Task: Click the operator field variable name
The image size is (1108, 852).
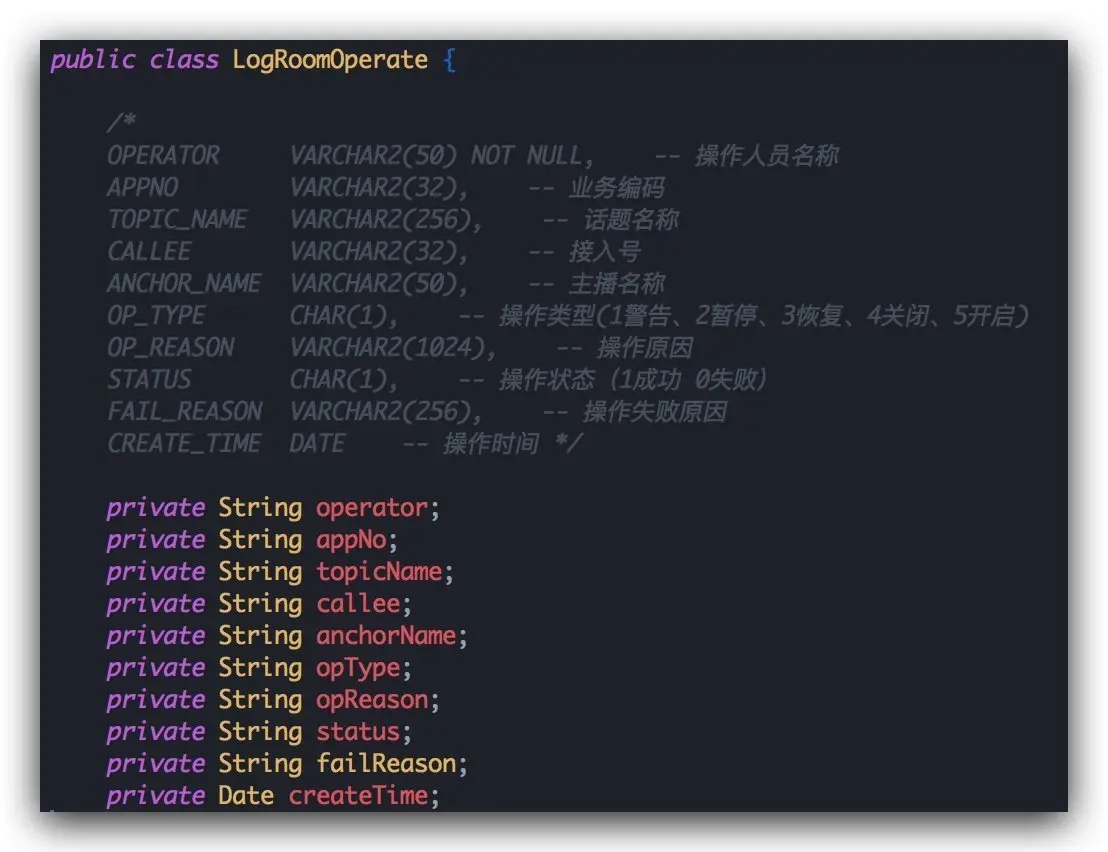Action: [371, 508]
